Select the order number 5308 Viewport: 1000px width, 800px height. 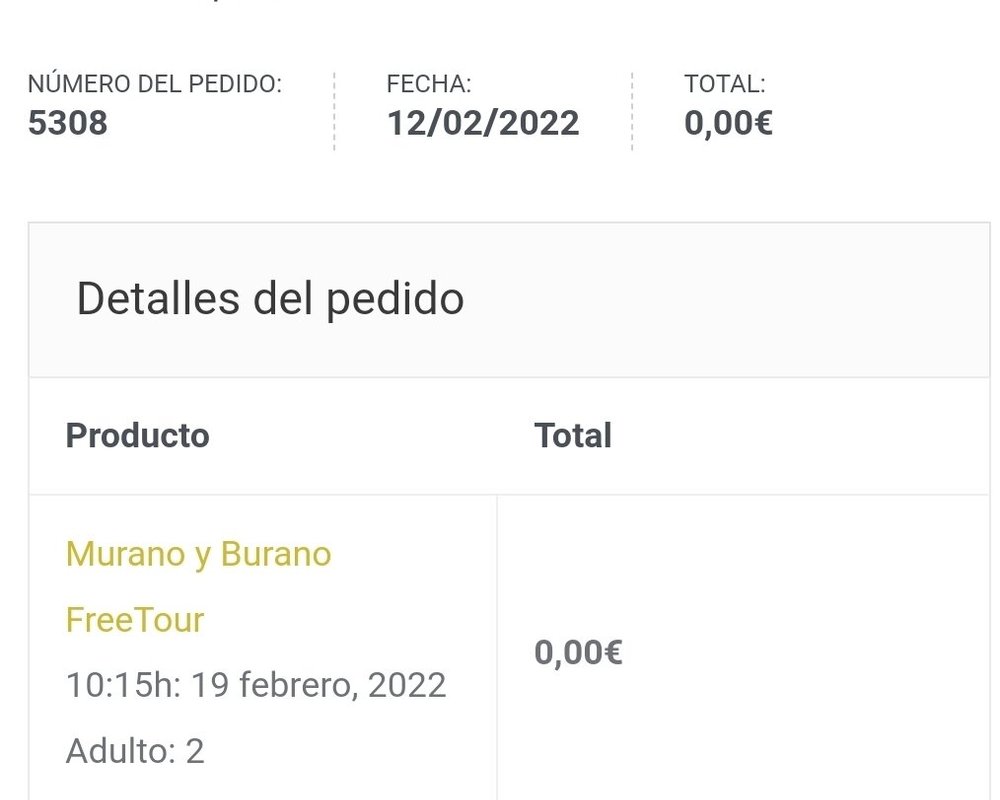click(x=68, y=122)
